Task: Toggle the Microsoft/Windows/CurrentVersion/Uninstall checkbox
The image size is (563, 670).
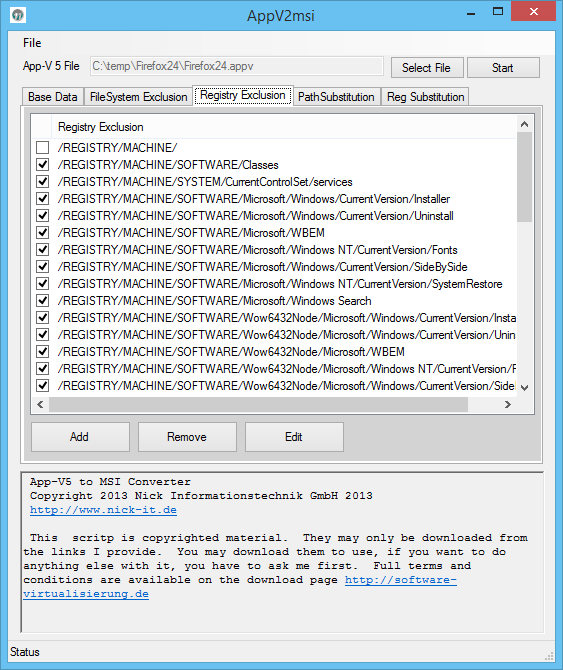Action: click(42, 216)
